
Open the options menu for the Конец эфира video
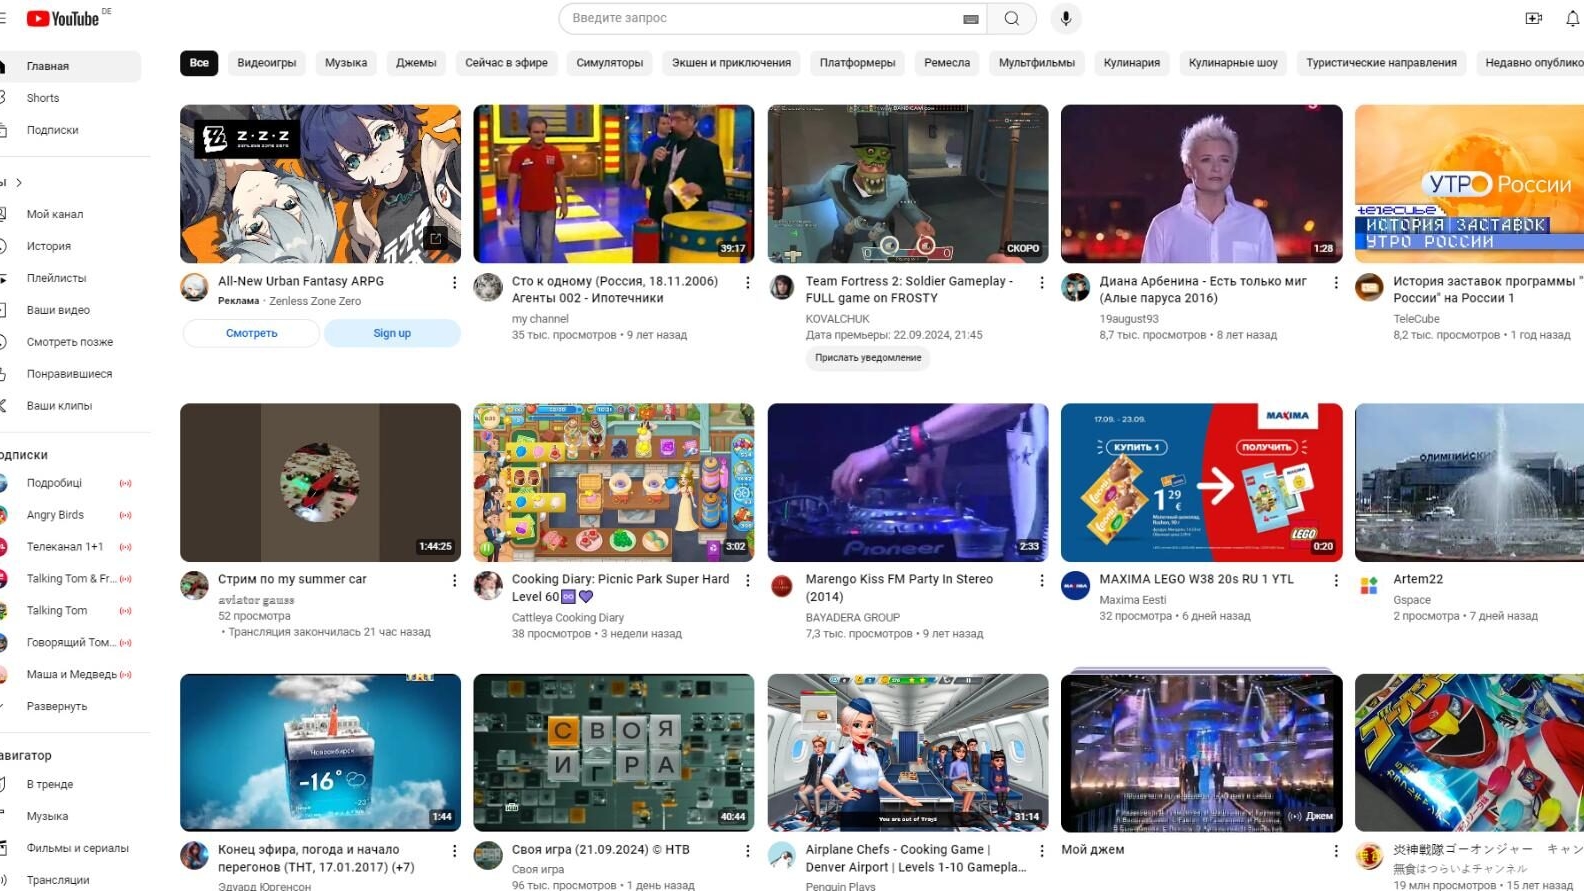pos(454,851)
